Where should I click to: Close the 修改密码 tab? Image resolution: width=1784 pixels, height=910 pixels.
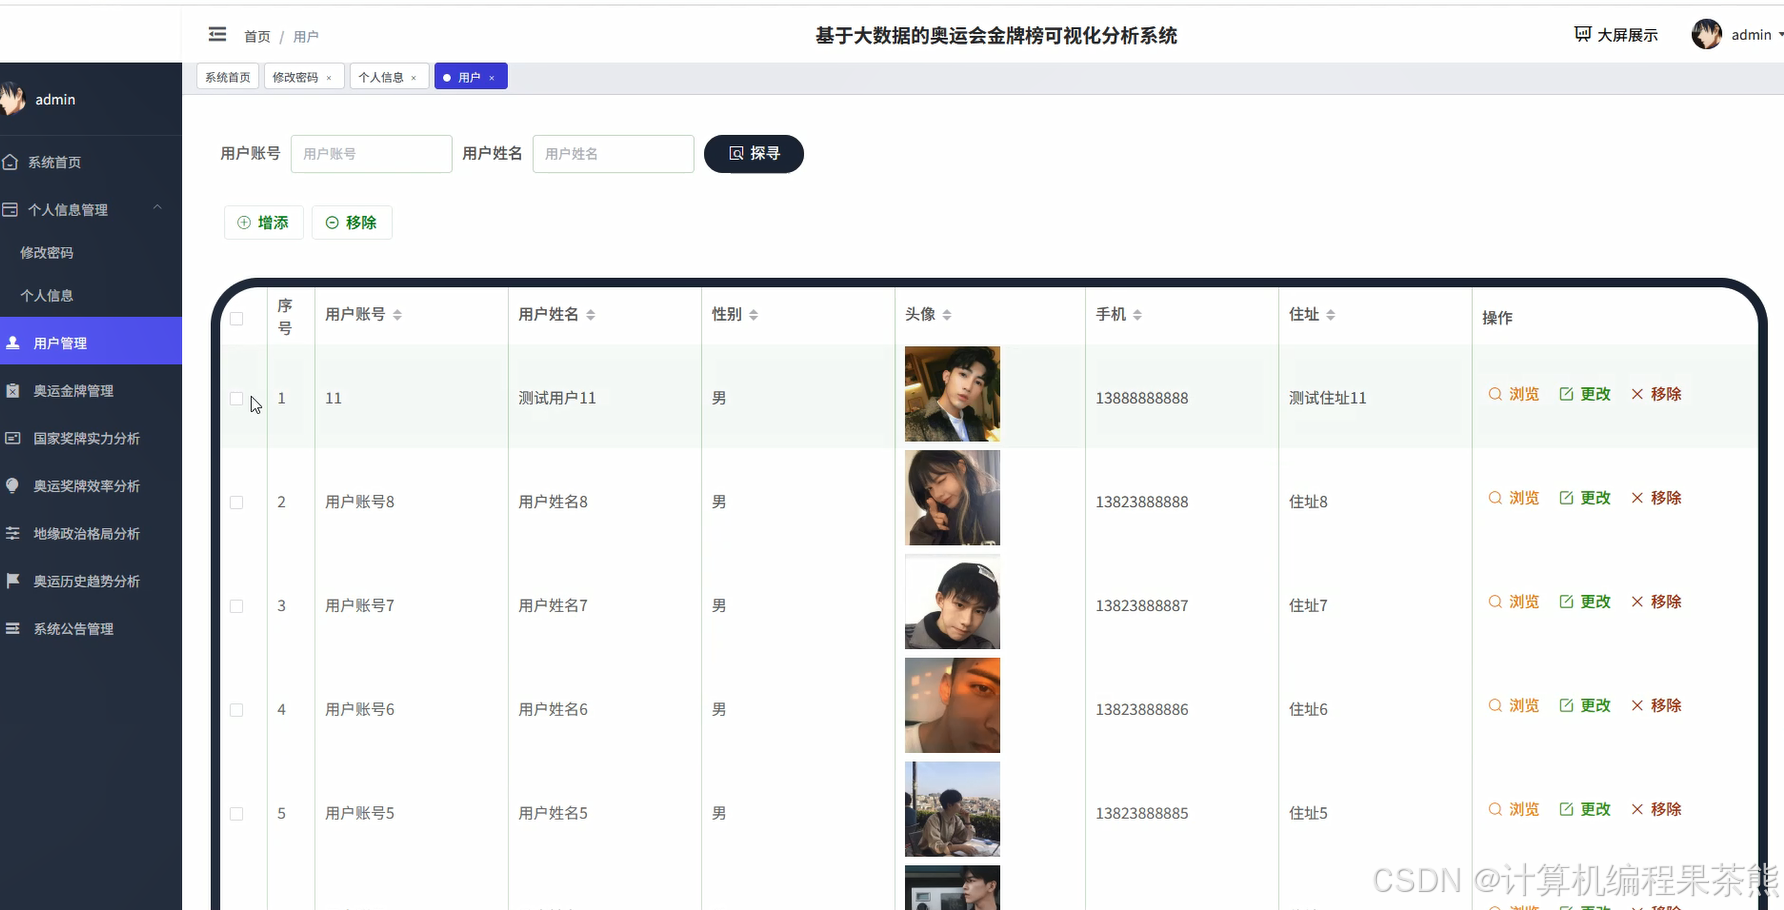tap(329, 78)
